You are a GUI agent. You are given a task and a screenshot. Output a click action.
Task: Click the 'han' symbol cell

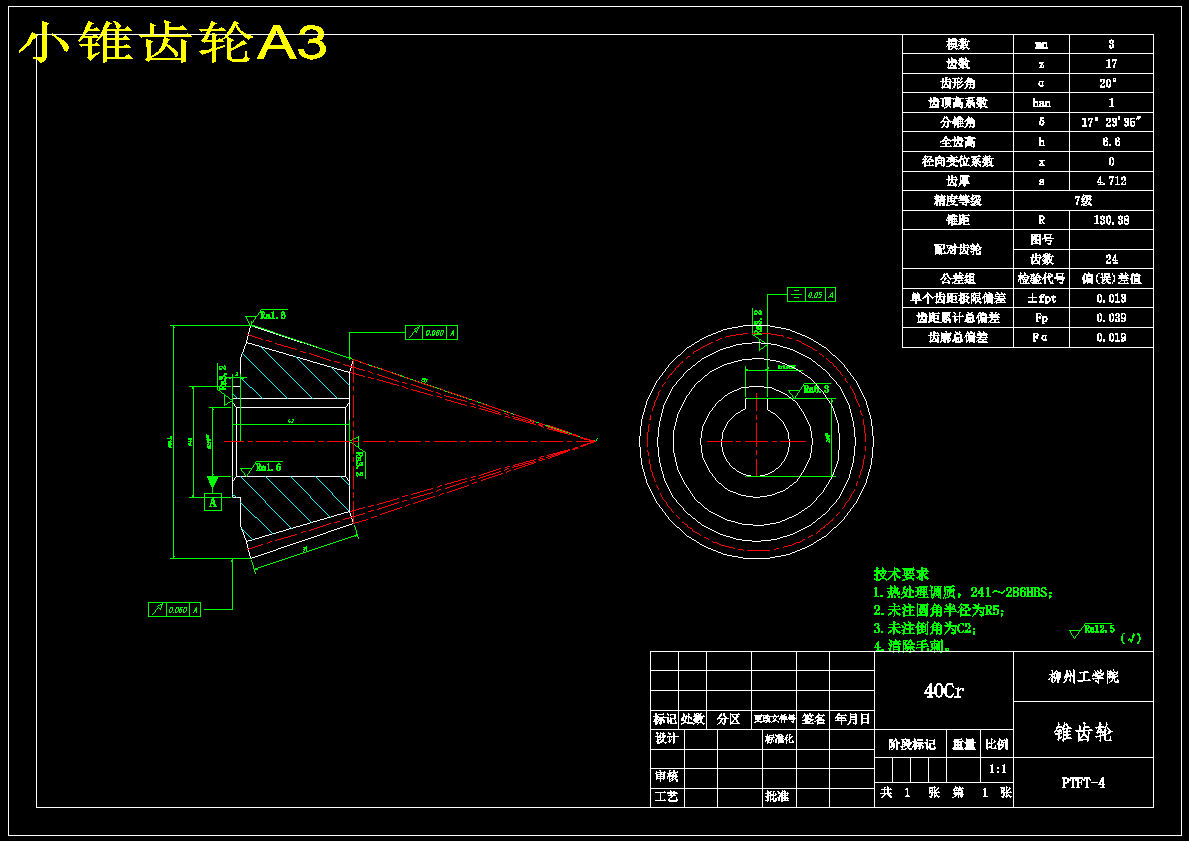(x=1041, y=103)
